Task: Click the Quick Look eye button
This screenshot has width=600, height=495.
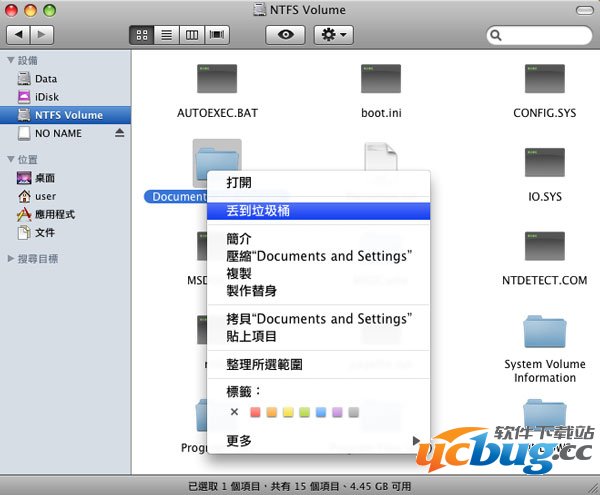Action: pyautogui.click(x=284, y=35)
